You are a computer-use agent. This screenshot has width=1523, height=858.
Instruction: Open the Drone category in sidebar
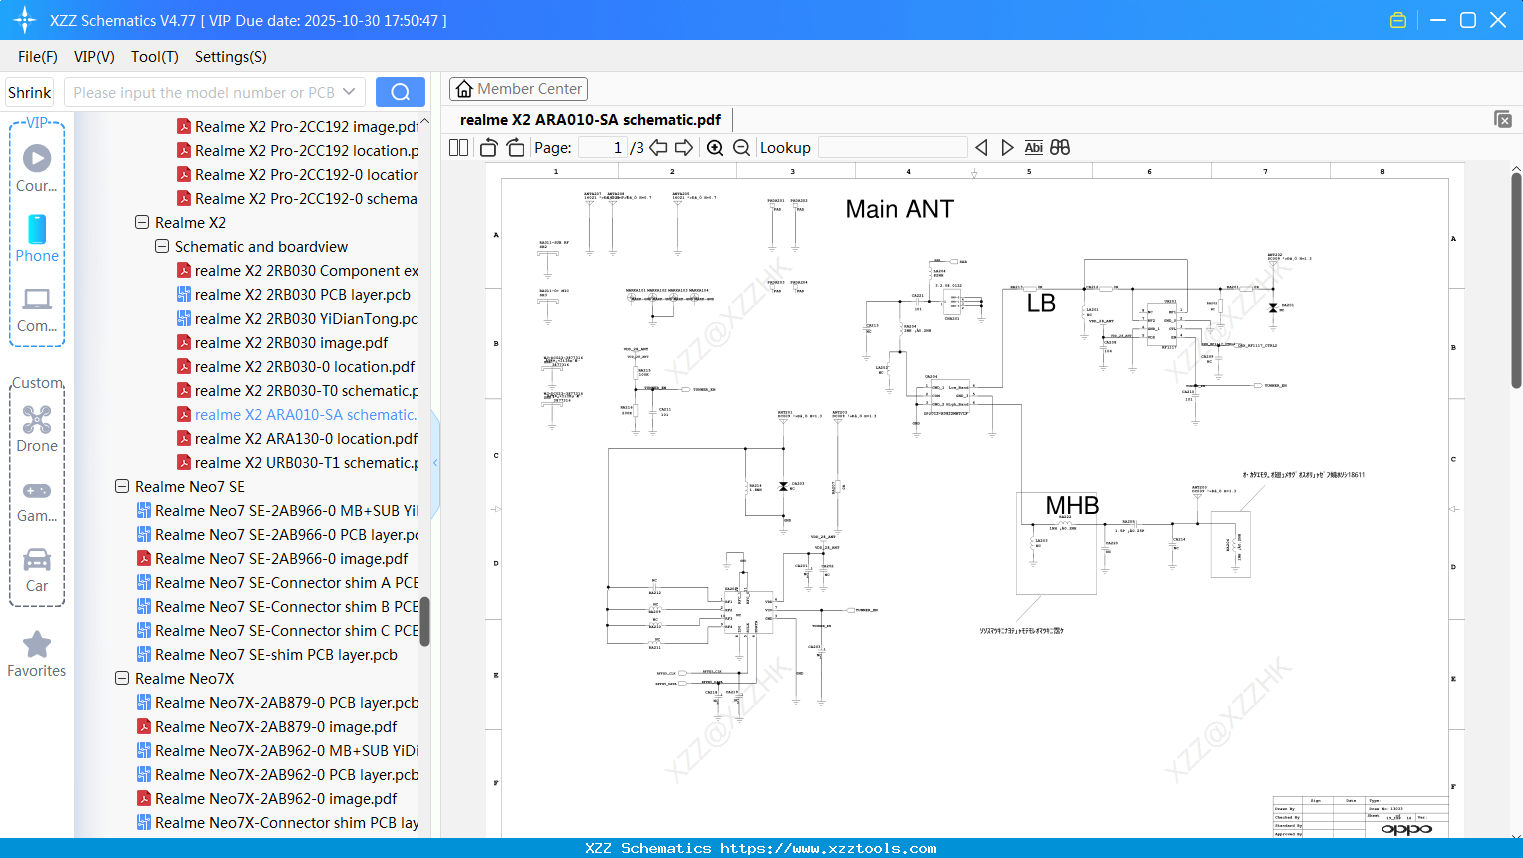point(37,428)
